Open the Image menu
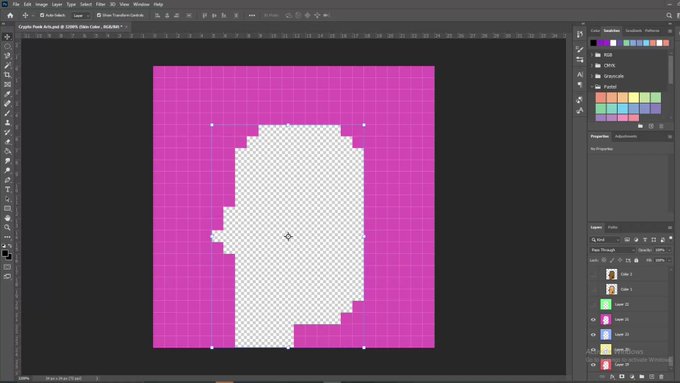Image resolution: width=680 pixels, height=383 pixels. [x=41, y=4]
